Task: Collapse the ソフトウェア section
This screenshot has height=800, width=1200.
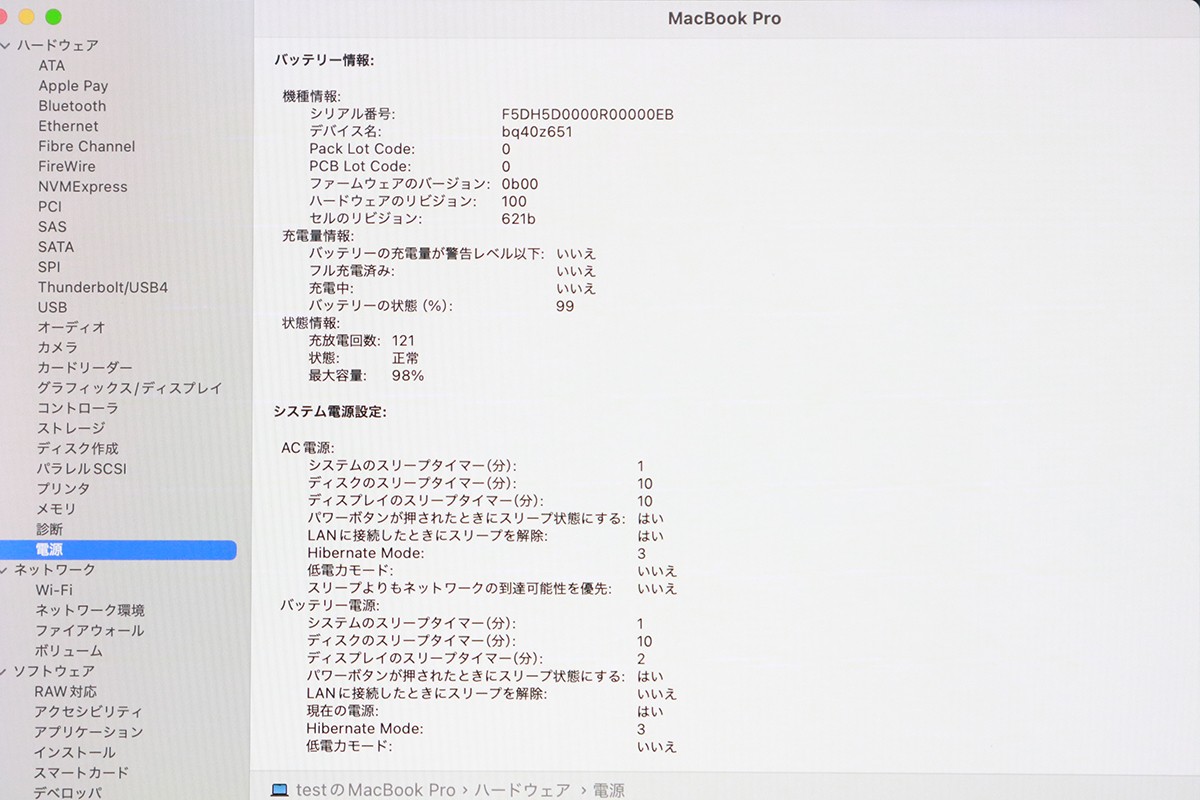Action: pyautogui.click(x=6, y=671)
